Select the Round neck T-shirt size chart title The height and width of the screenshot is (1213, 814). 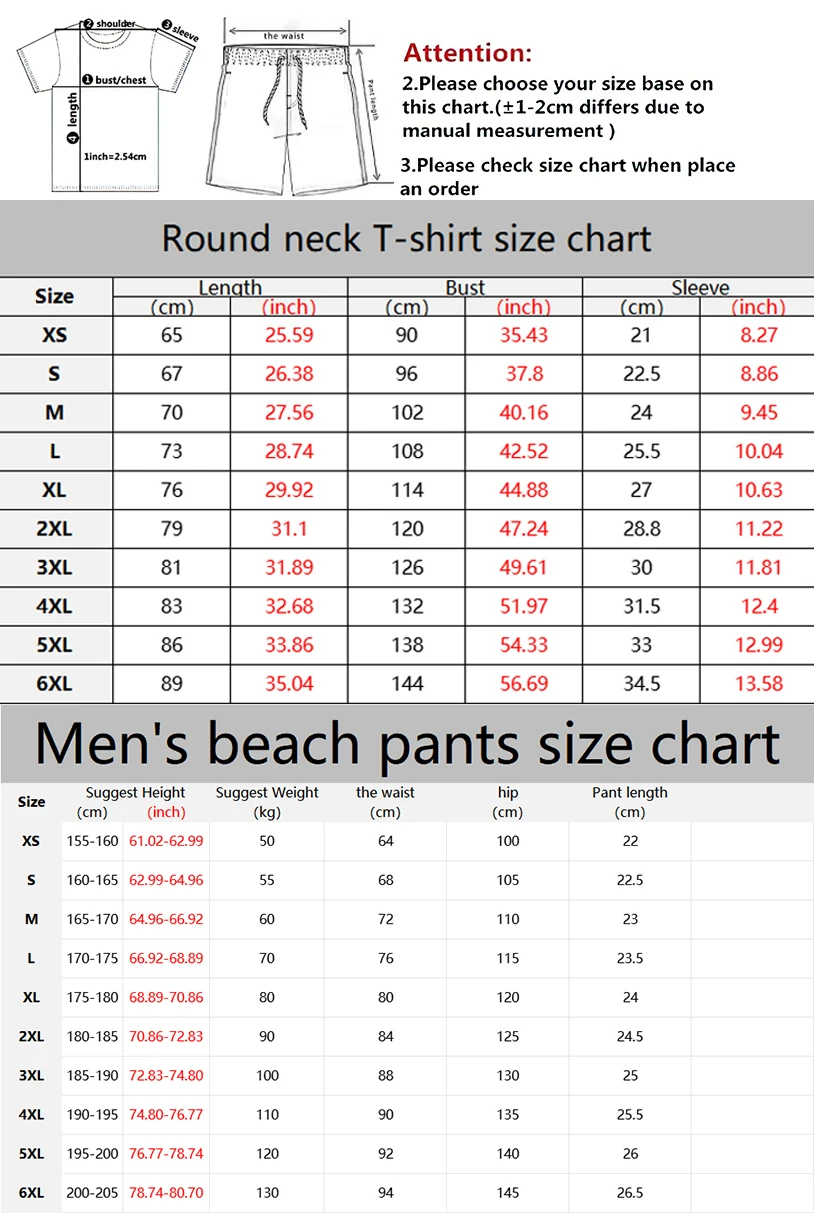[406, 239]
